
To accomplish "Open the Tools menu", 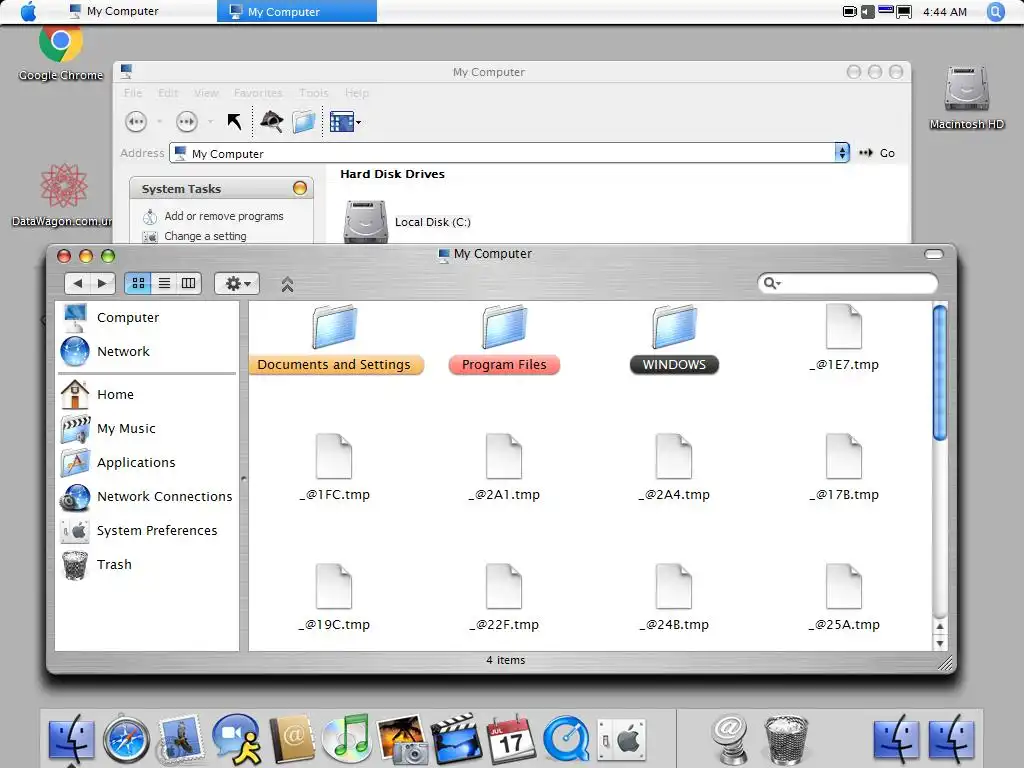I will coord(313,93).
